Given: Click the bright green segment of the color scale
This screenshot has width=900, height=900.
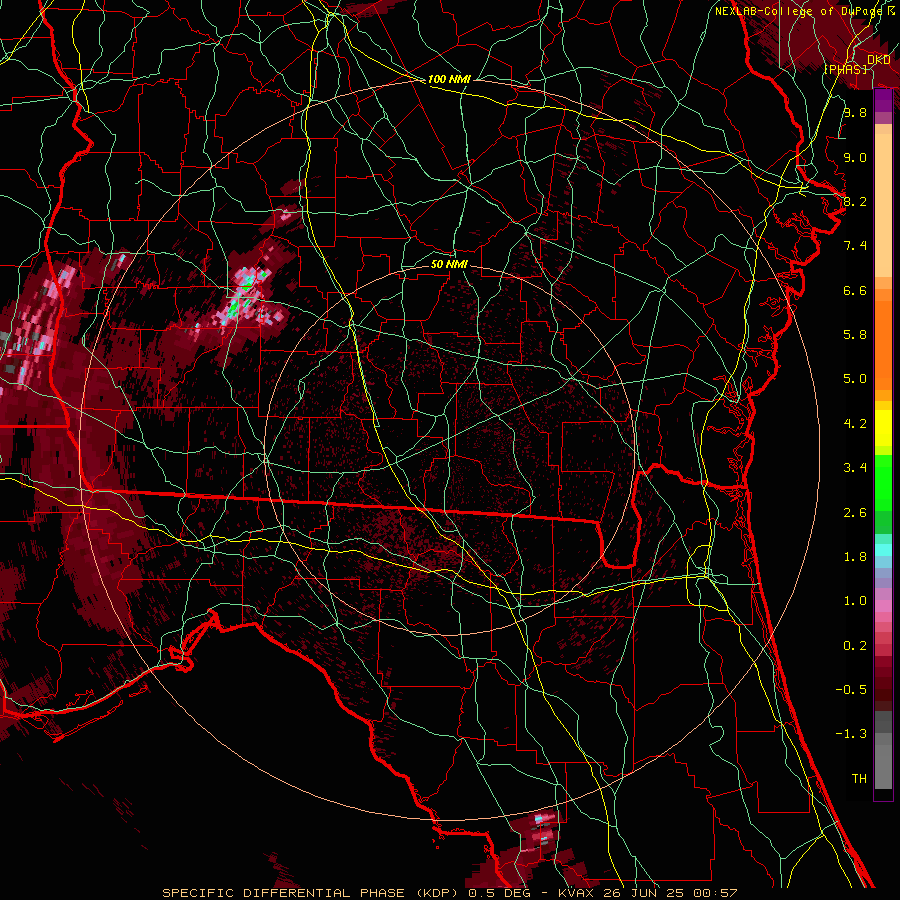Looking at the screenshot, I should click(x=883, y=484).
